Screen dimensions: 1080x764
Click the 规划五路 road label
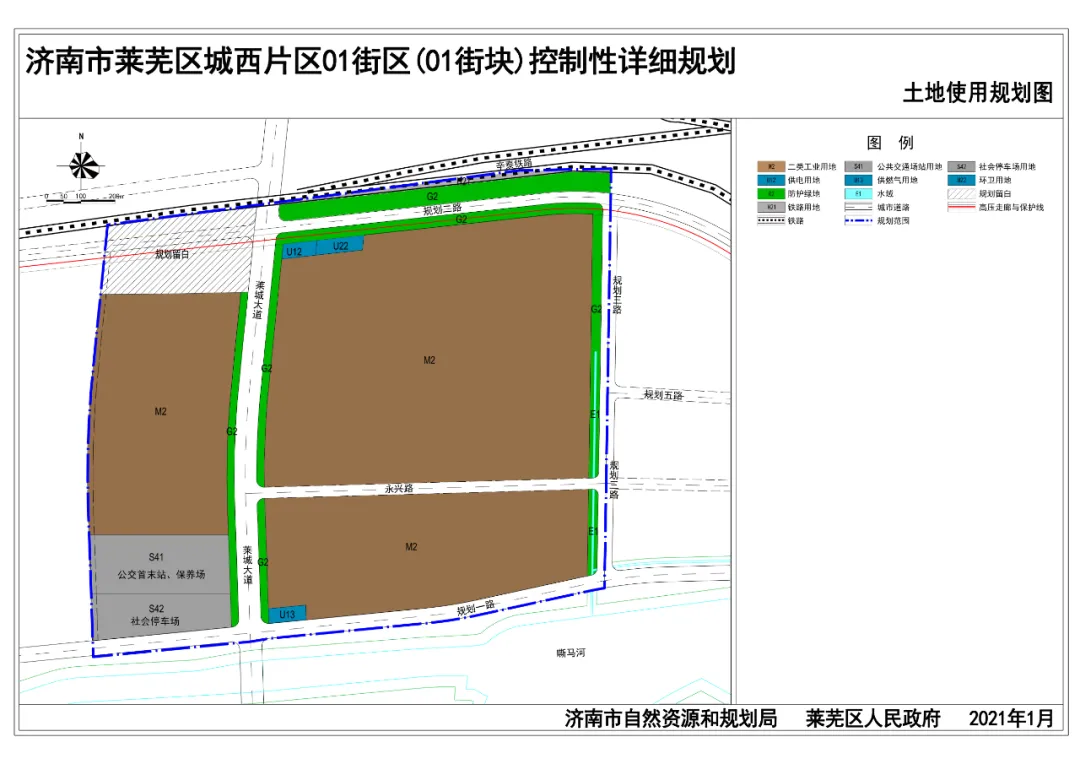pyautogui.click(x=663, y=395)
